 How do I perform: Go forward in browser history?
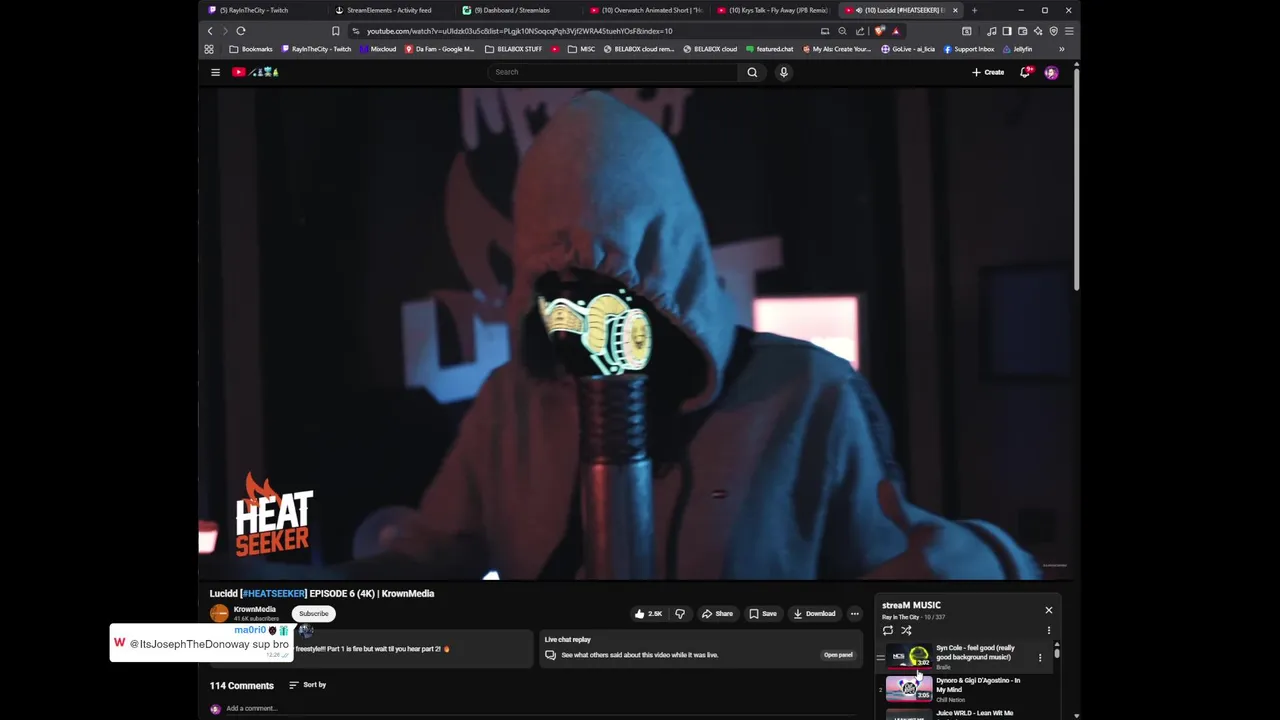(x=225, y=31)
